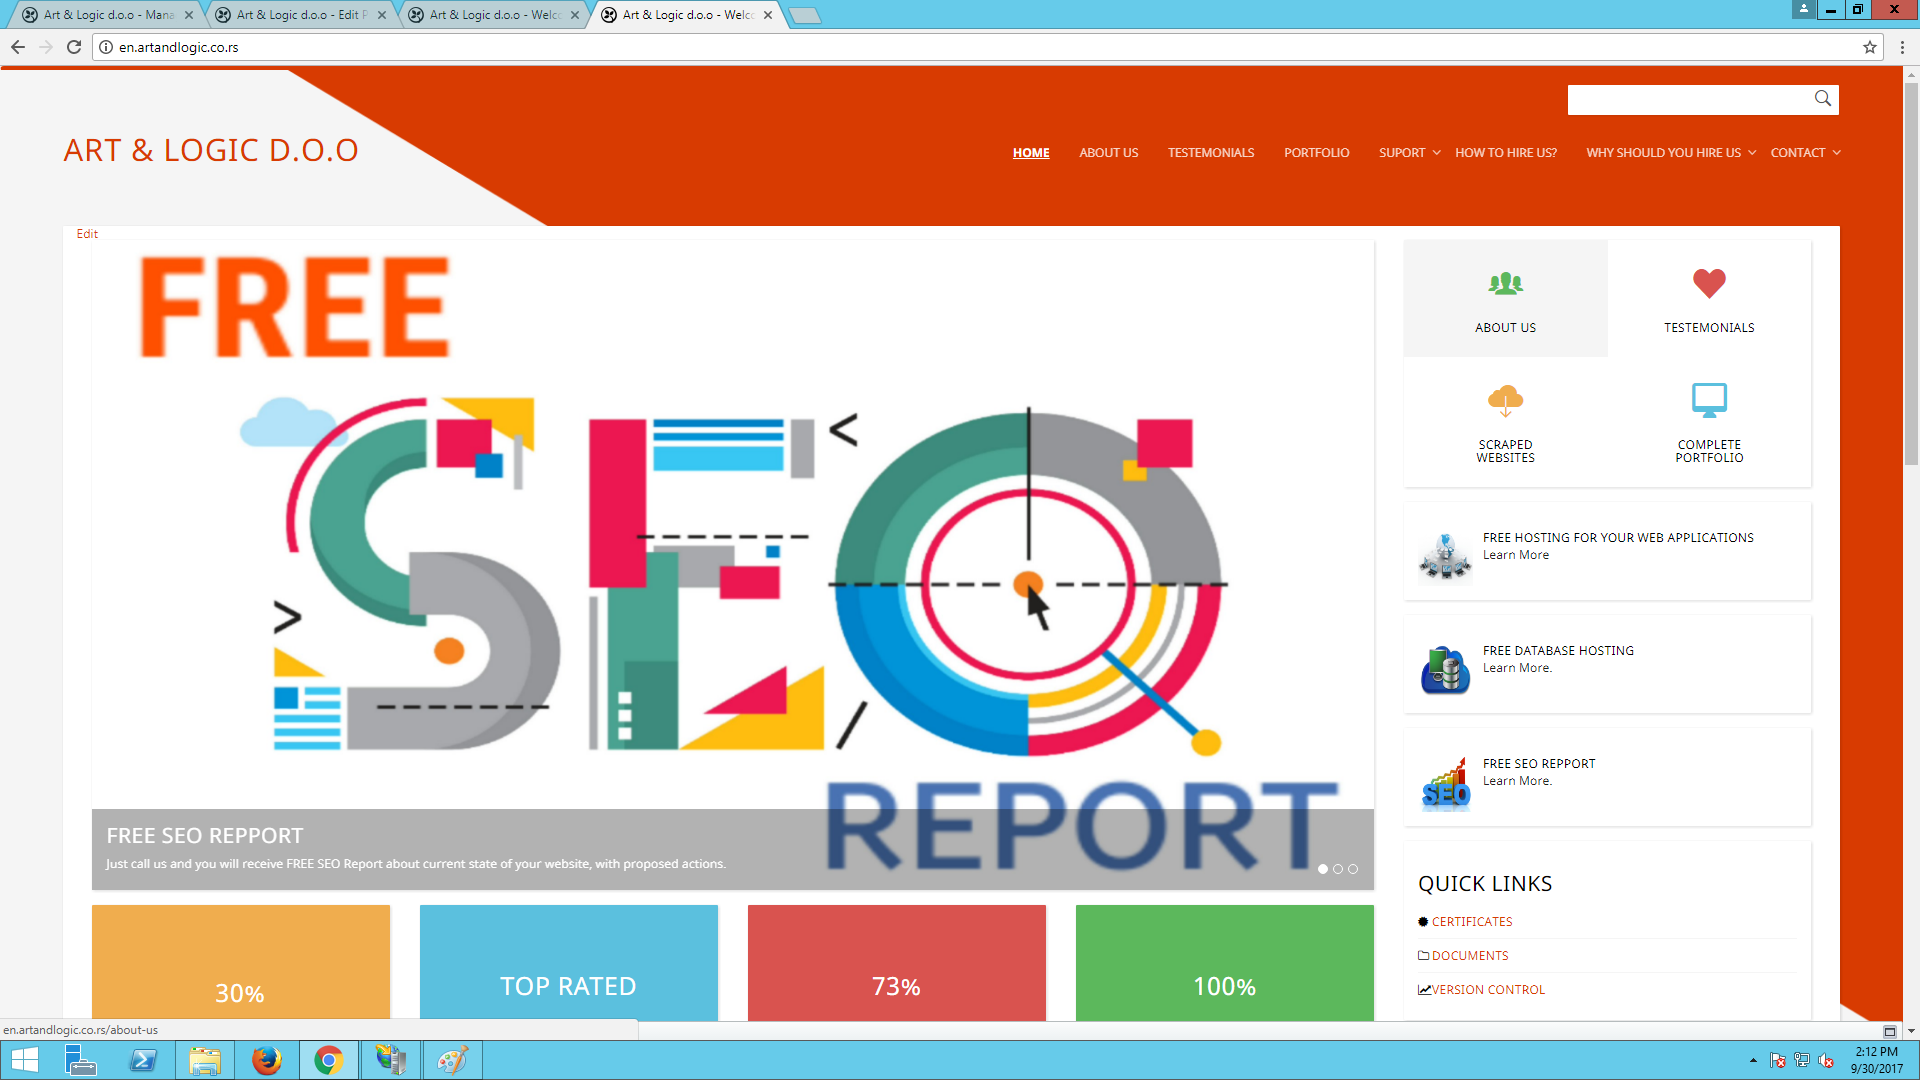Click the Chrome forward arrow

[x=46, y=47]
